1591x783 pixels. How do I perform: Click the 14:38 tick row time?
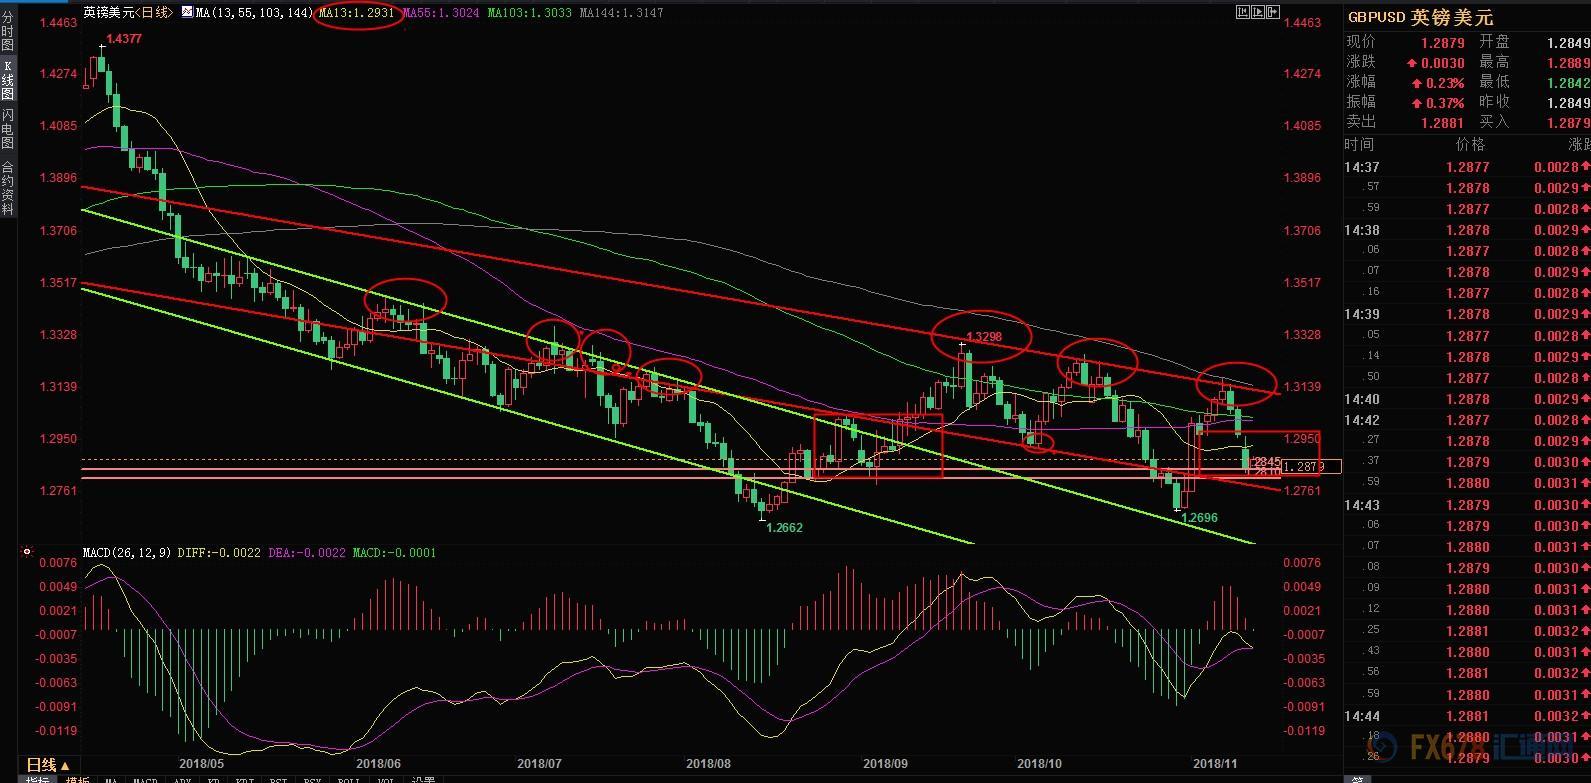click(x=1362, y=230)
